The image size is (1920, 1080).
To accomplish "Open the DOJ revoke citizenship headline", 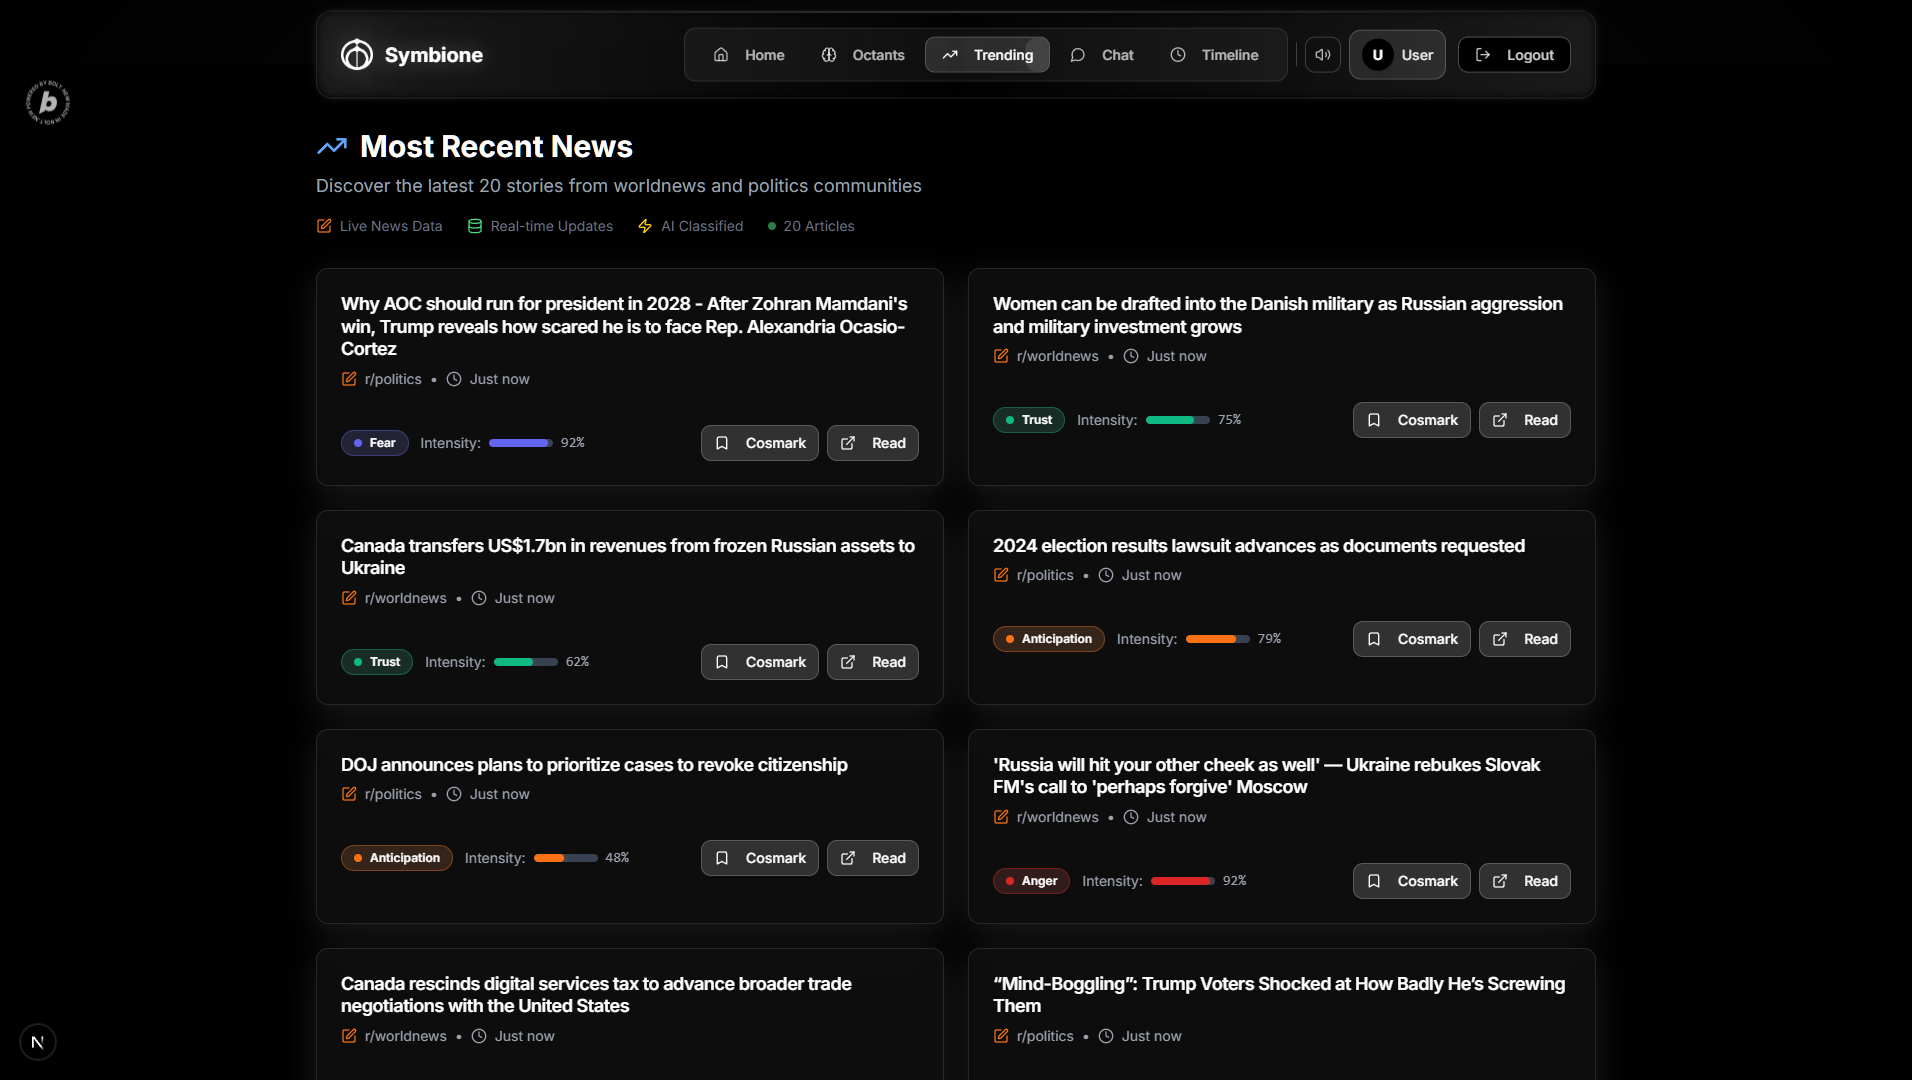I will tap(594, 765).
